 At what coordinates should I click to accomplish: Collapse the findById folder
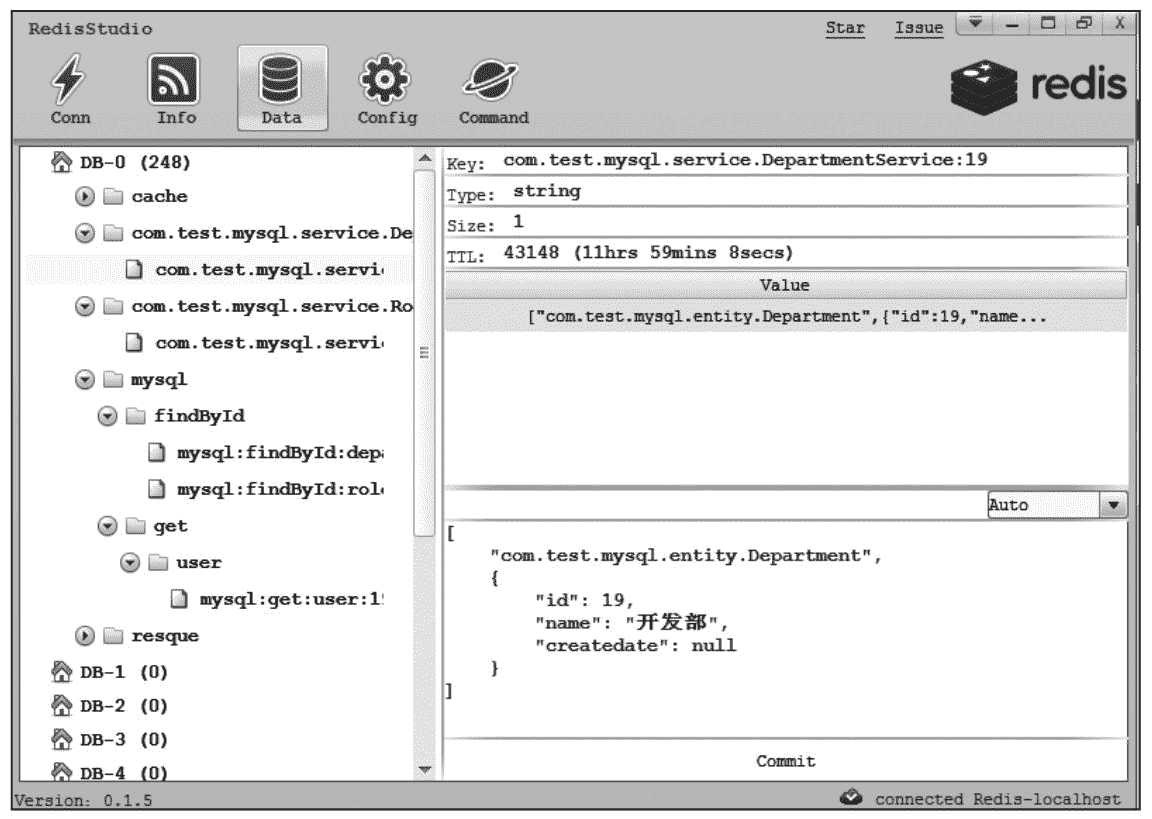[x=107, y=416]
